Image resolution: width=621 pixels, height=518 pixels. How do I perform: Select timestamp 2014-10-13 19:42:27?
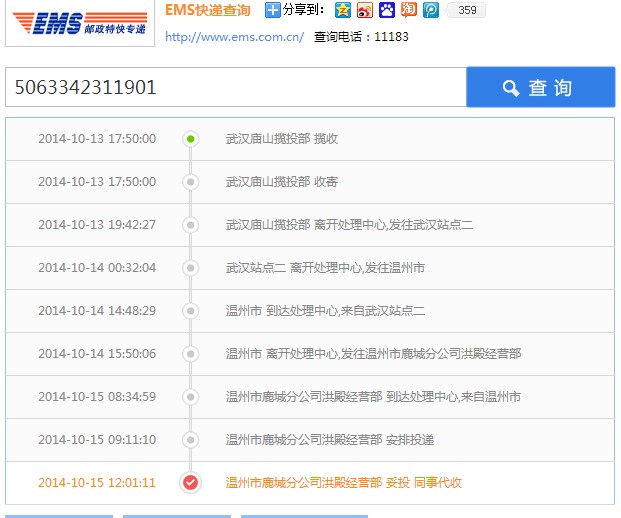(97, 225)
